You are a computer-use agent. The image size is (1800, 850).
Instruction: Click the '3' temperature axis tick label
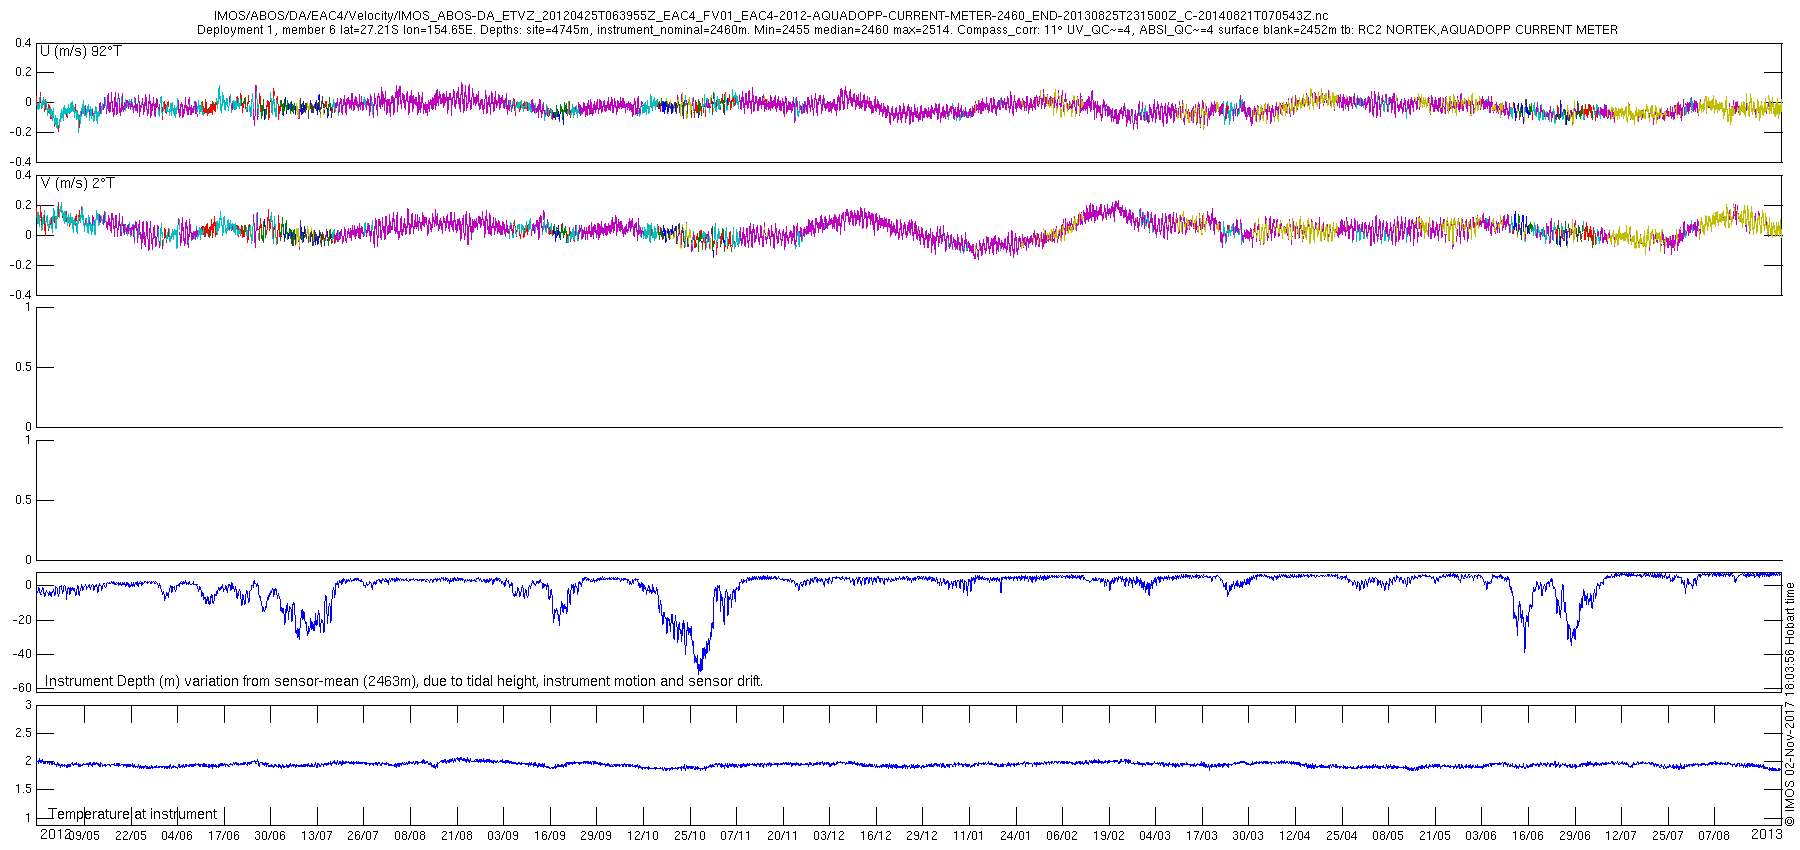tap(29, 705)
